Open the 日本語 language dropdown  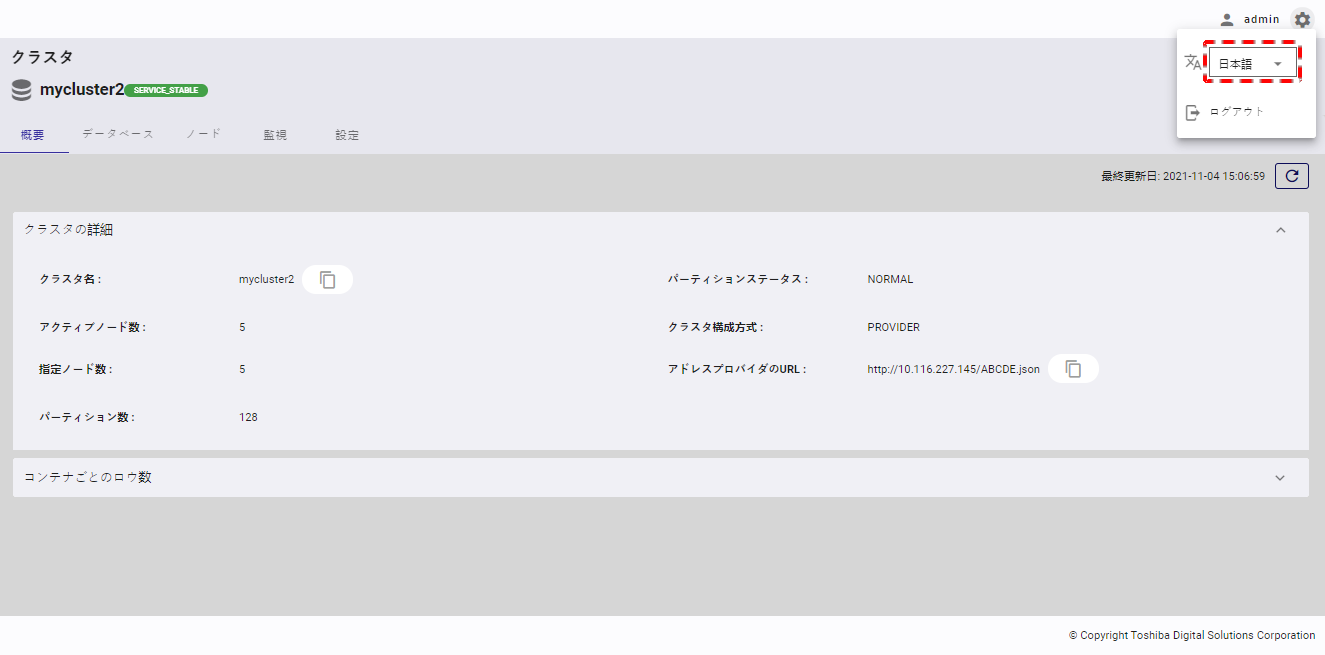click(x=1252, y=63)
